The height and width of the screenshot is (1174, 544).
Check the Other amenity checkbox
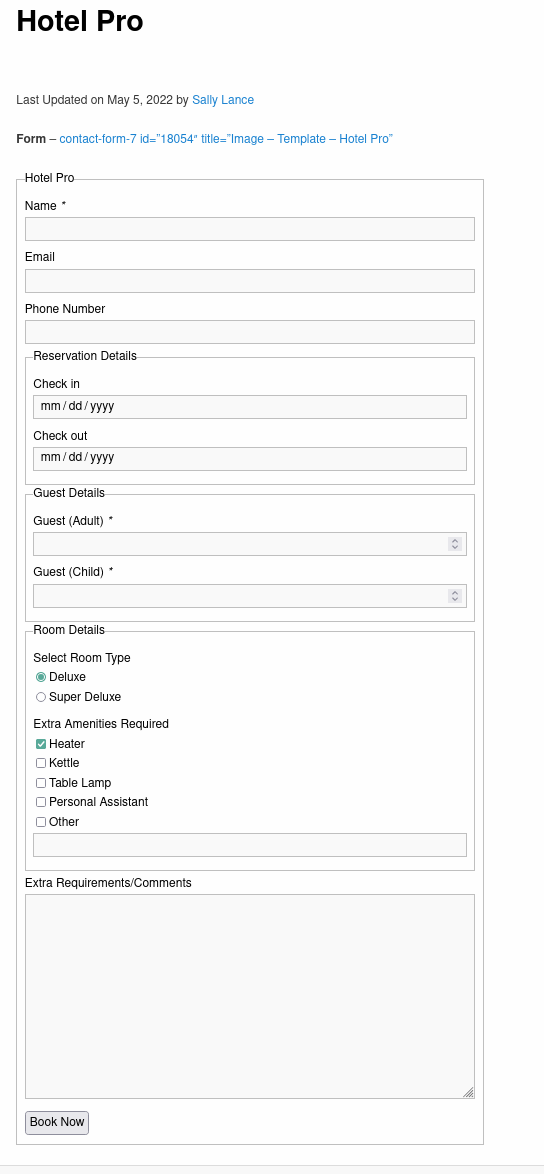41,822
